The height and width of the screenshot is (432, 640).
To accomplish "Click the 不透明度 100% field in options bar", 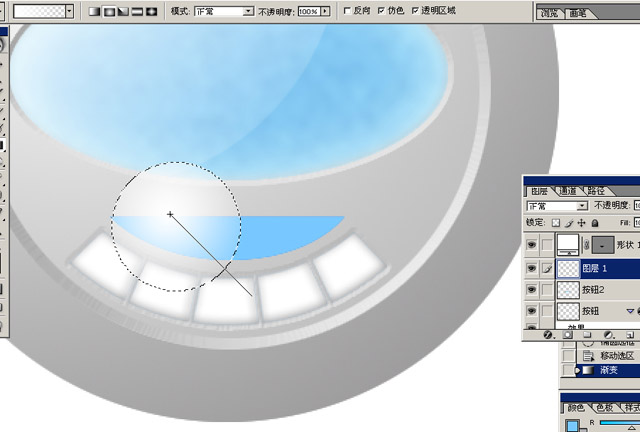I will [309, 11].
